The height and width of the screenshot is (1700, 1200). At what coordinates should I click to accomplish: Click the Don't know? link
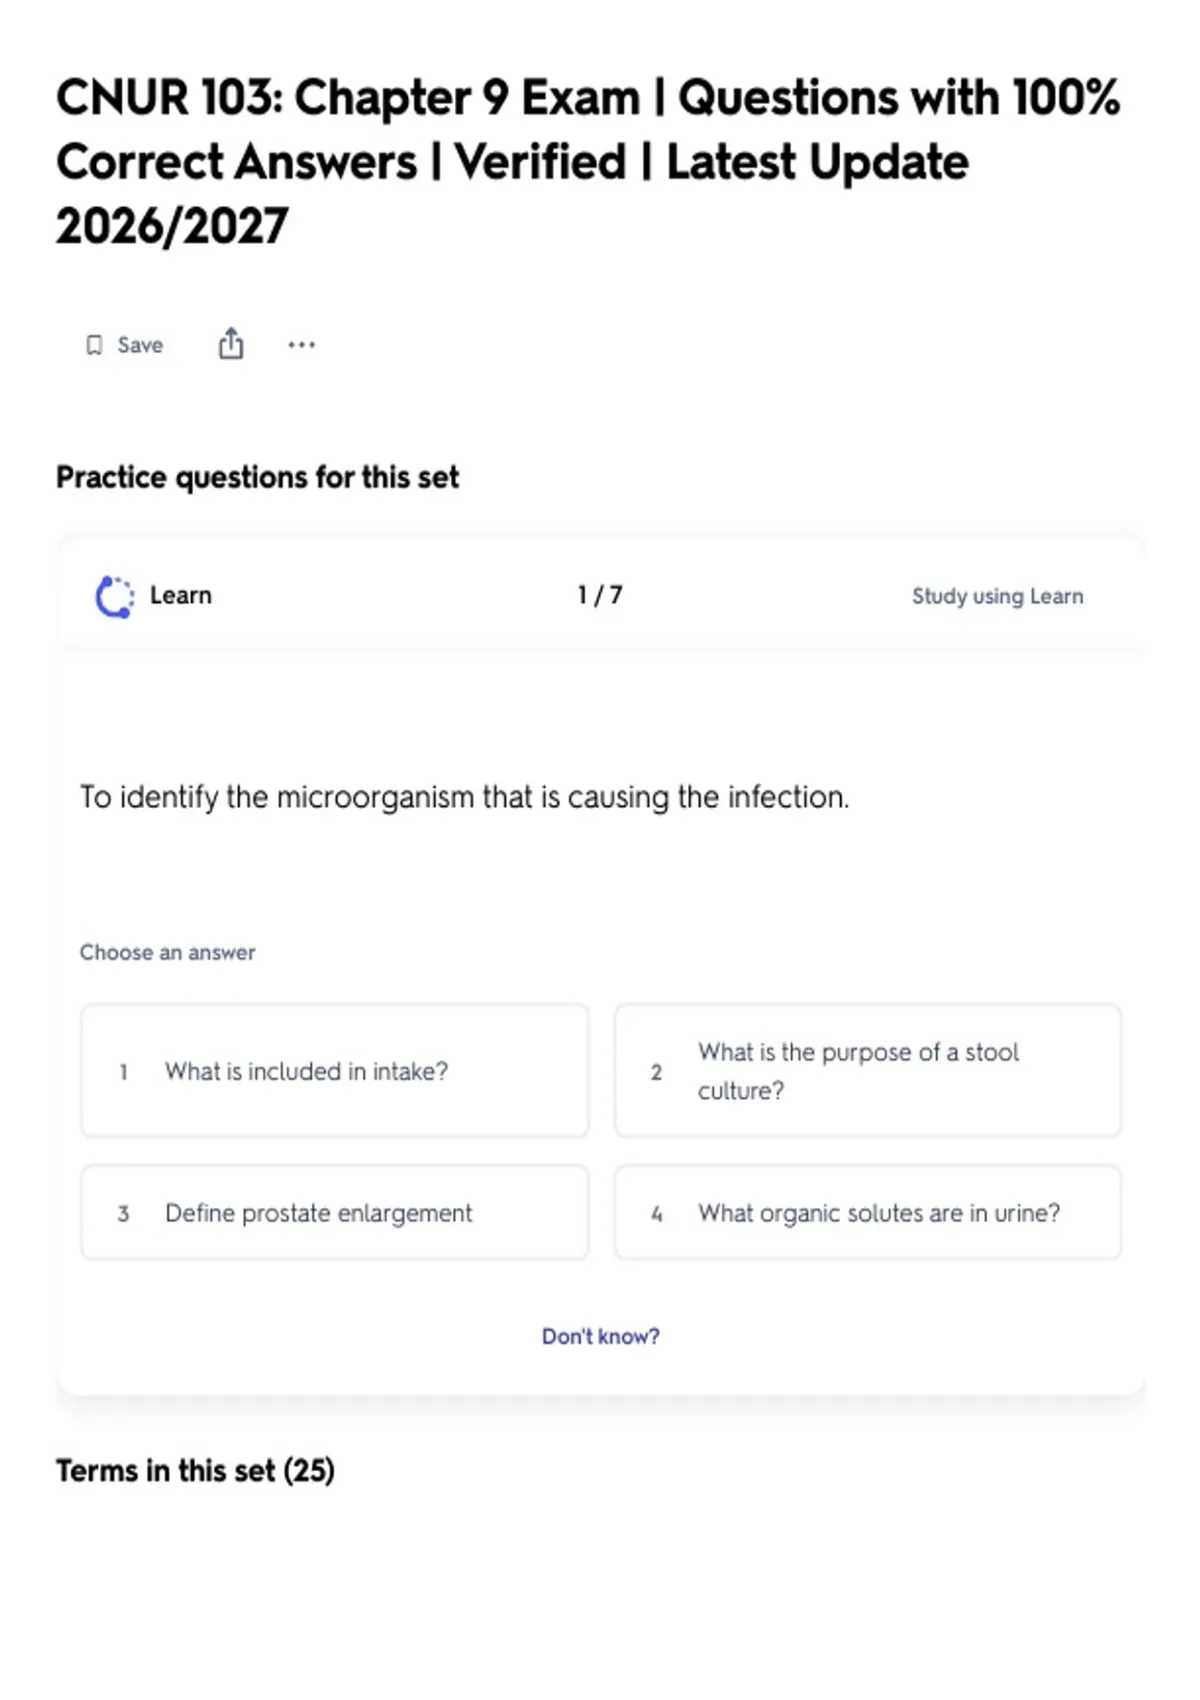600,1336
